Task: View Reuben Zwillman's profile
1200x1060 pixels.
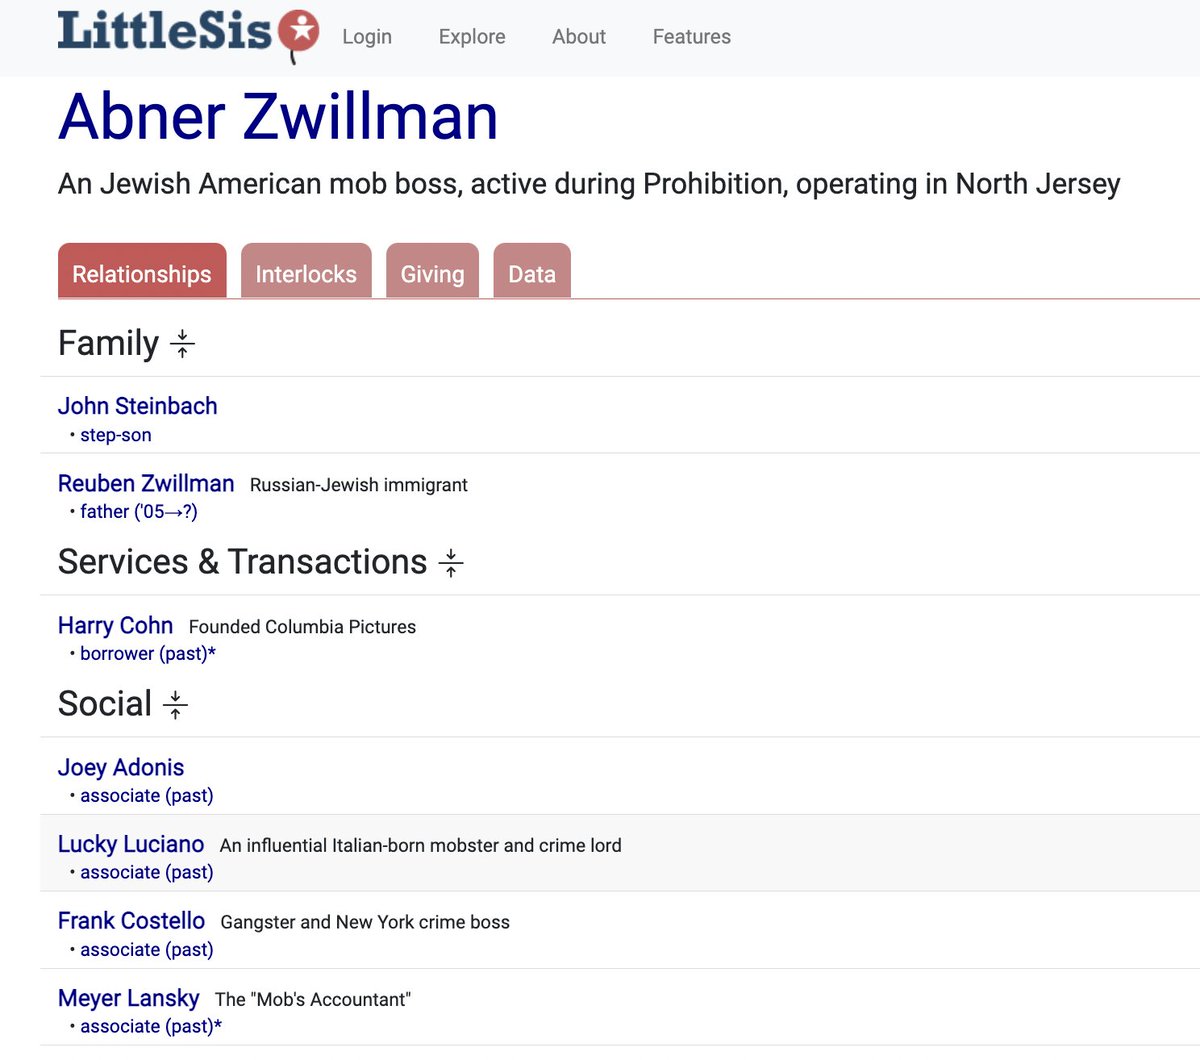Action: pos(146,483)
